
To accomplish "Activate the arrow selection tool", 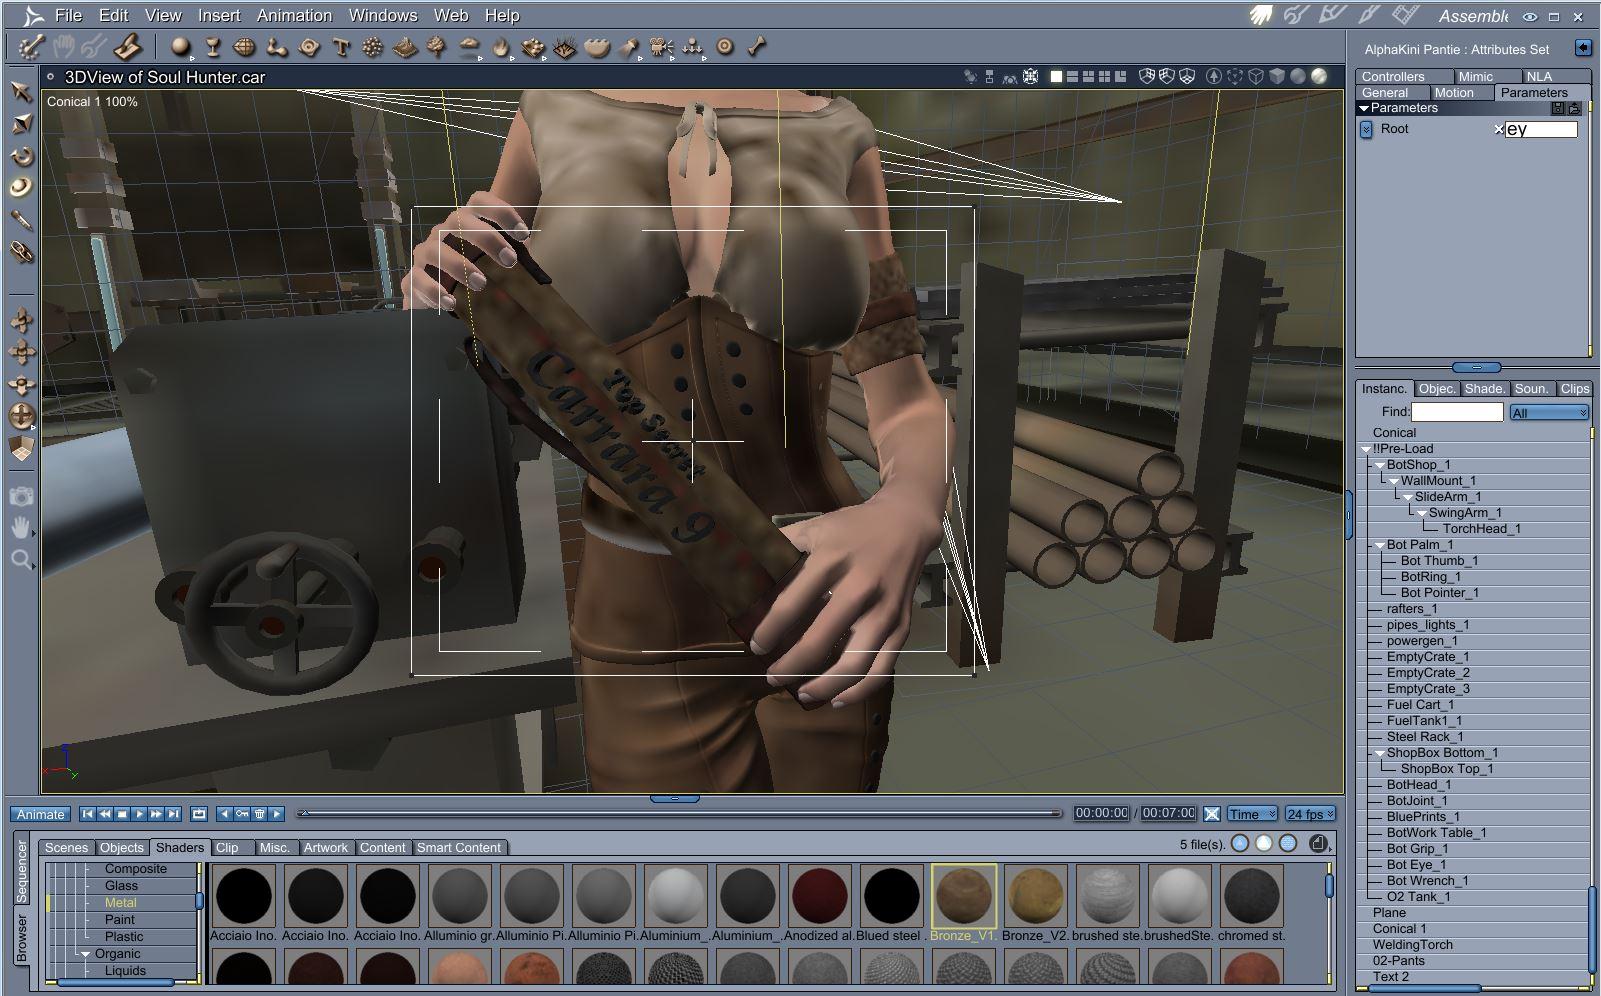I will pos(21,91).
